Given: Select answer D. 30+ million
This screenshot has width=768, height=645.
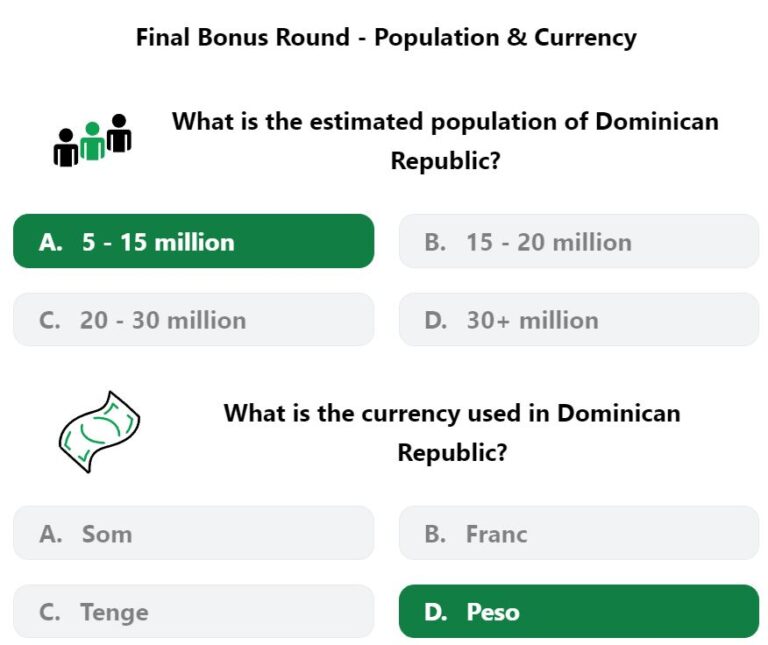Looking at the screenshot, I should pos(579,320).
